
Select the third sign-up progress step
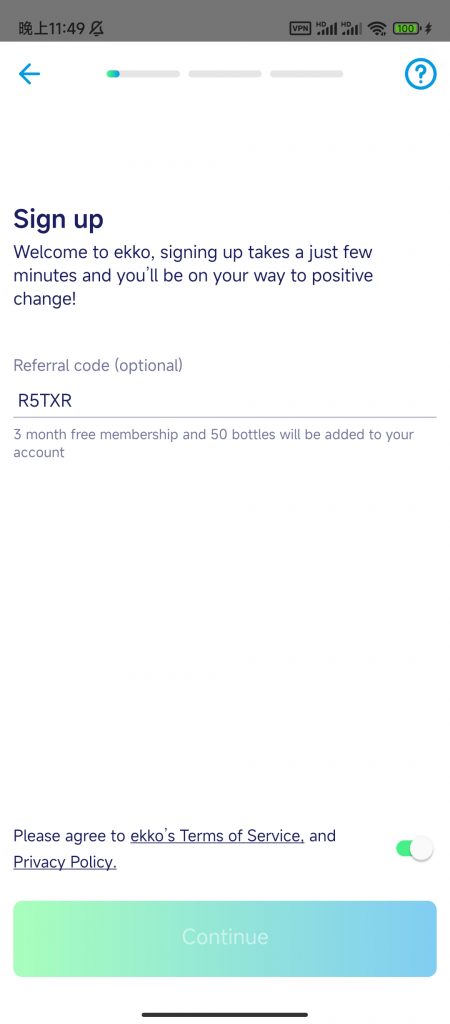[306, 74]
